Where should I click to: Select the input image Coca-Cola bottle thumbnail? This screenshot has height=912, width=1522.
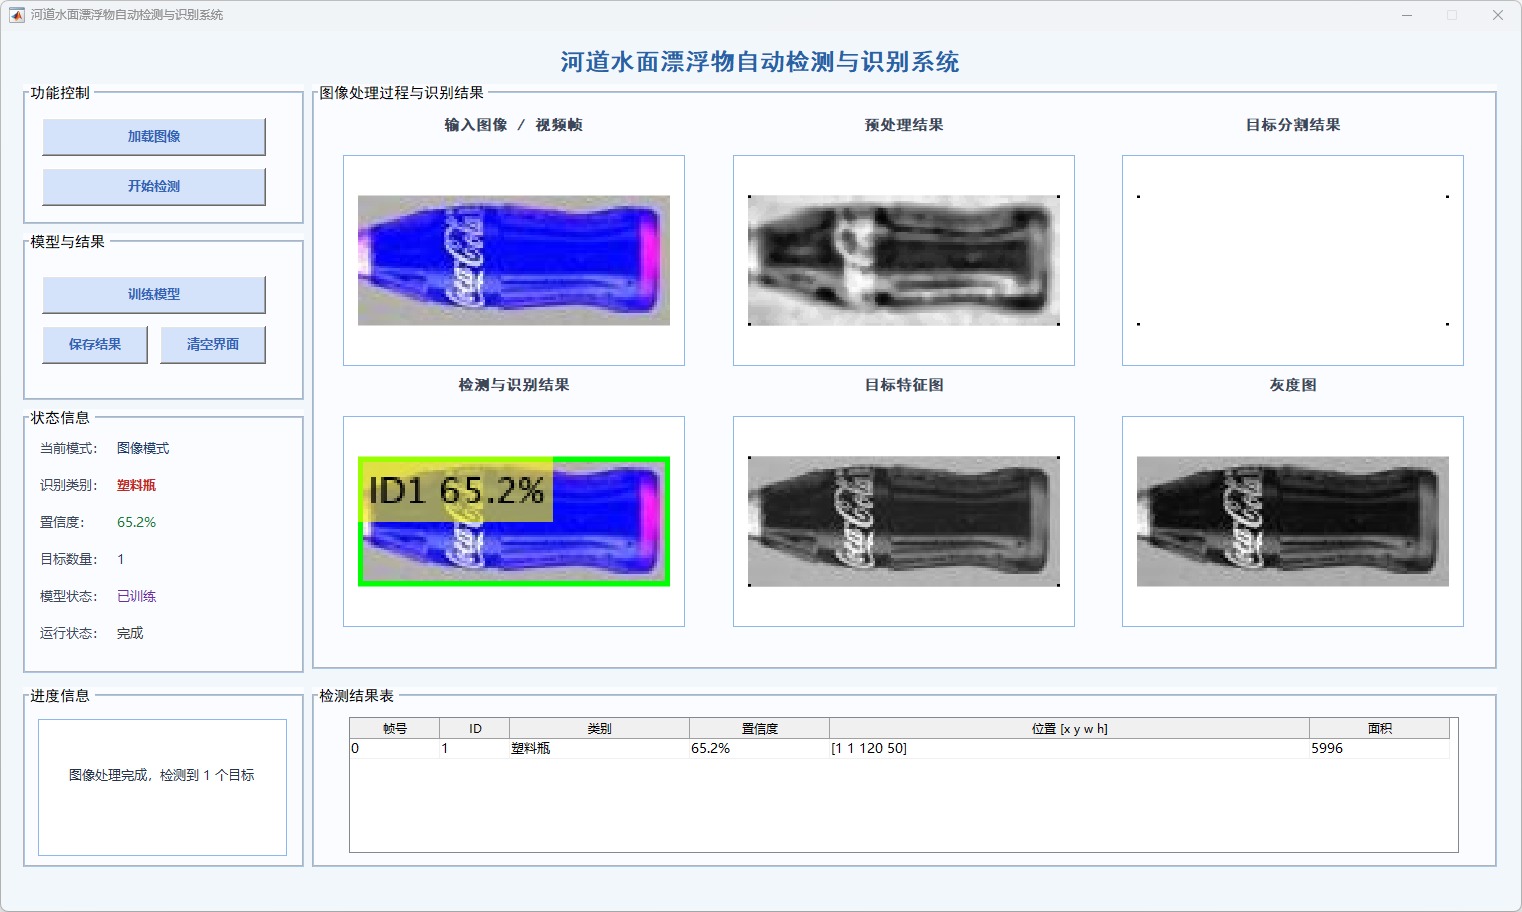point(514,260)
